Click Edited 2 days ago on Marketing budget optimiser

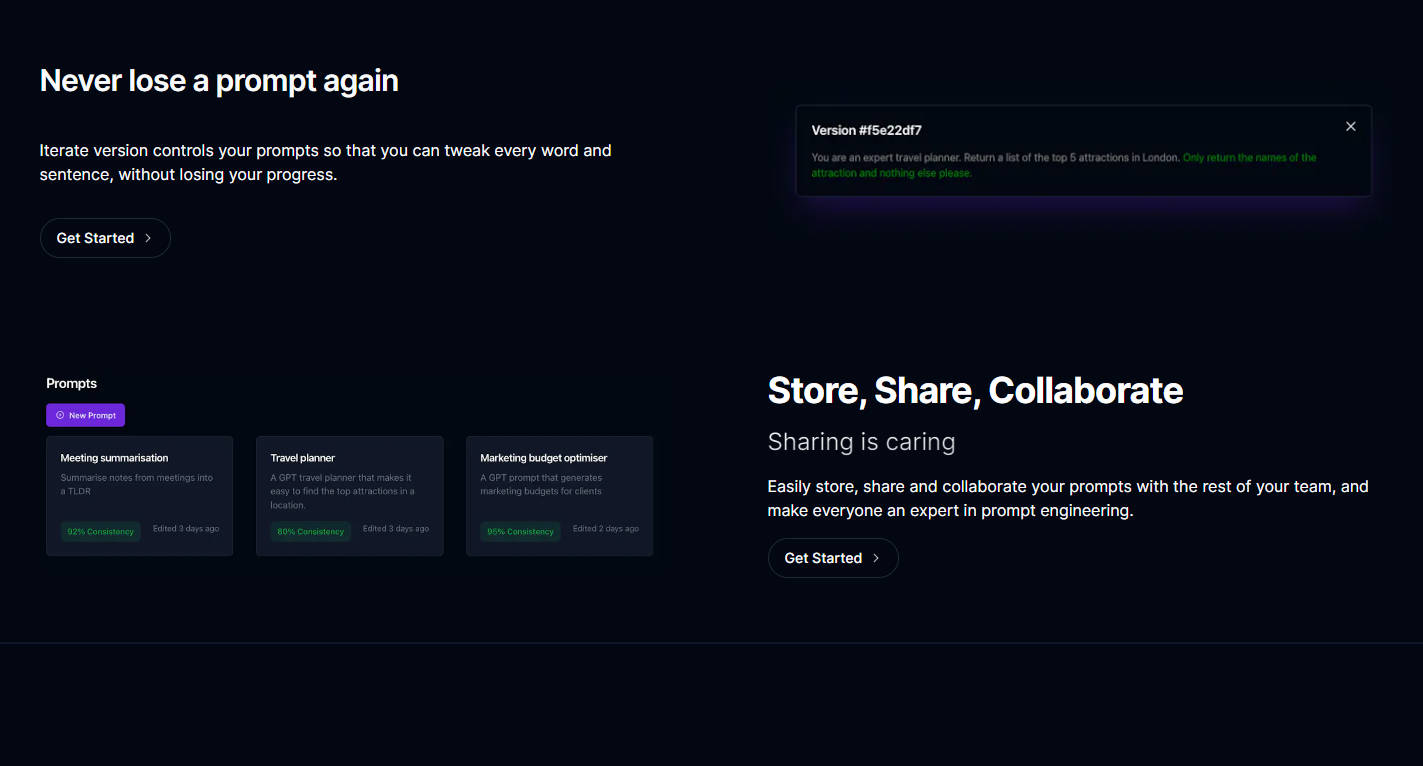tap(605, 528)
